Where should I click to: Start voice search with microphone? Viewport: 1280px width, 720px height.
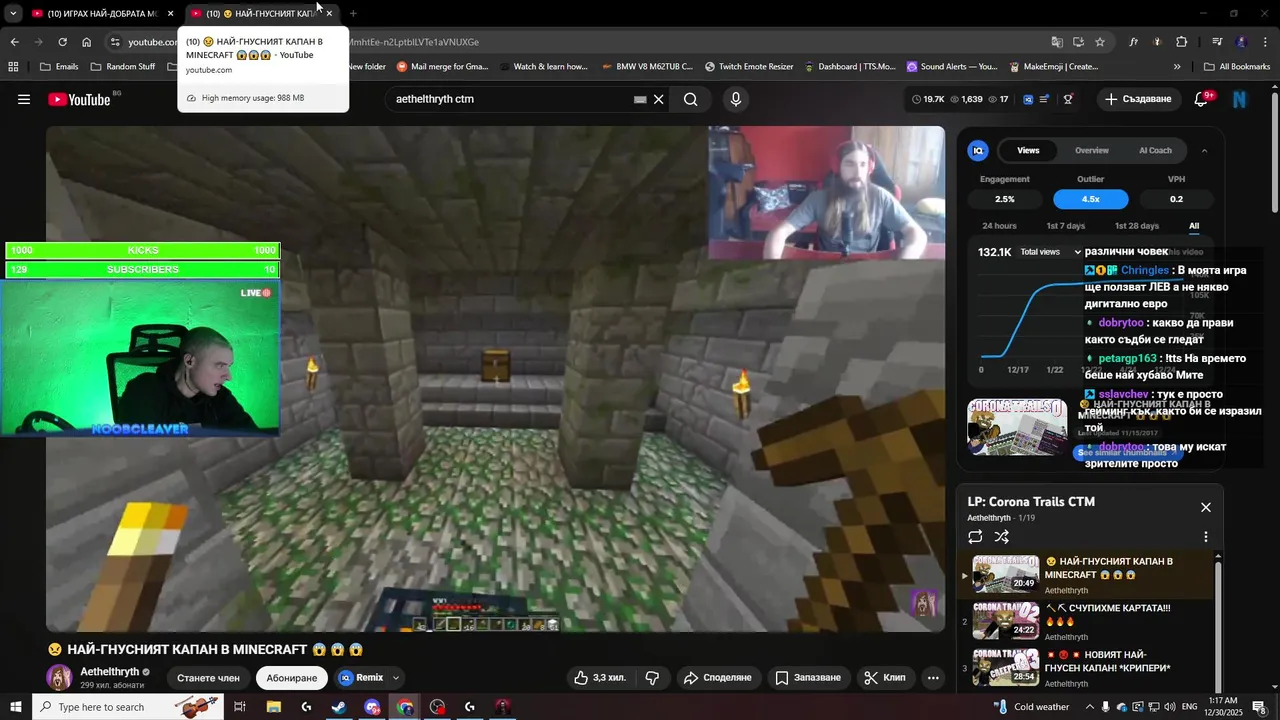[736, 99]
